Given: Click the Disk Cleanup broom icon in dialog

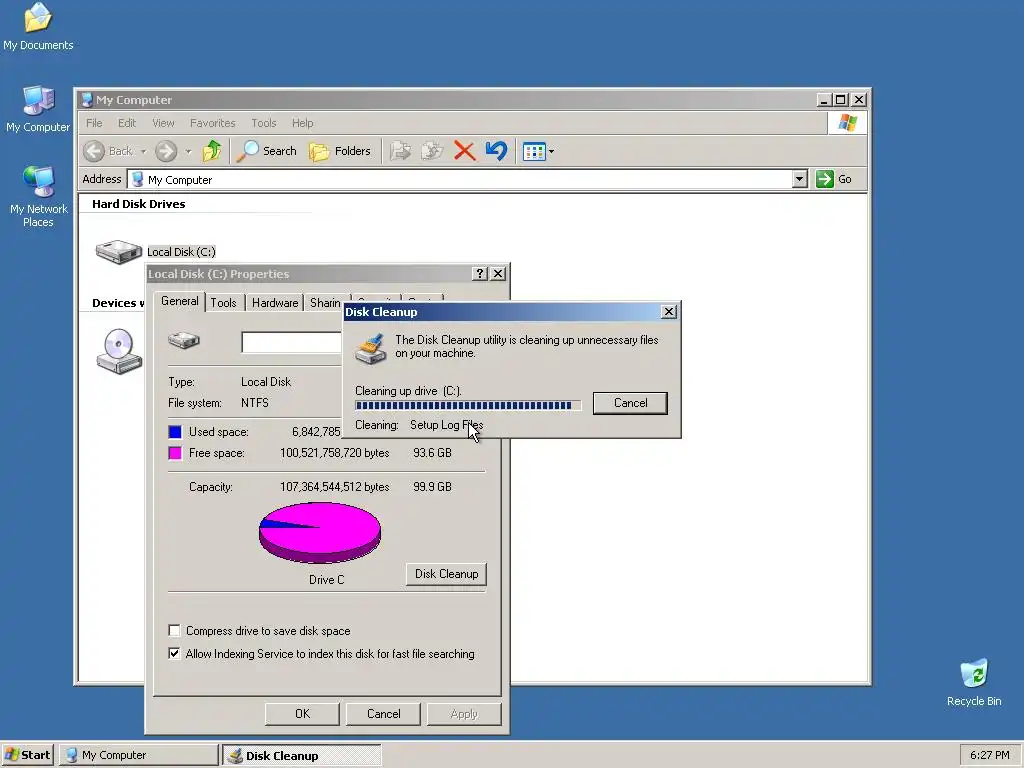Looking at the screenshot, I should 370,349.
